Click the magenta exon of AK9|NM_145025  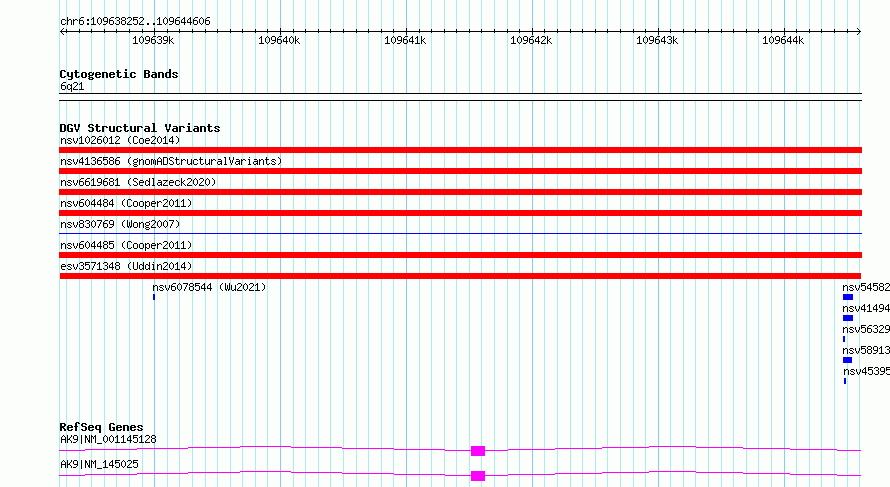478,476
